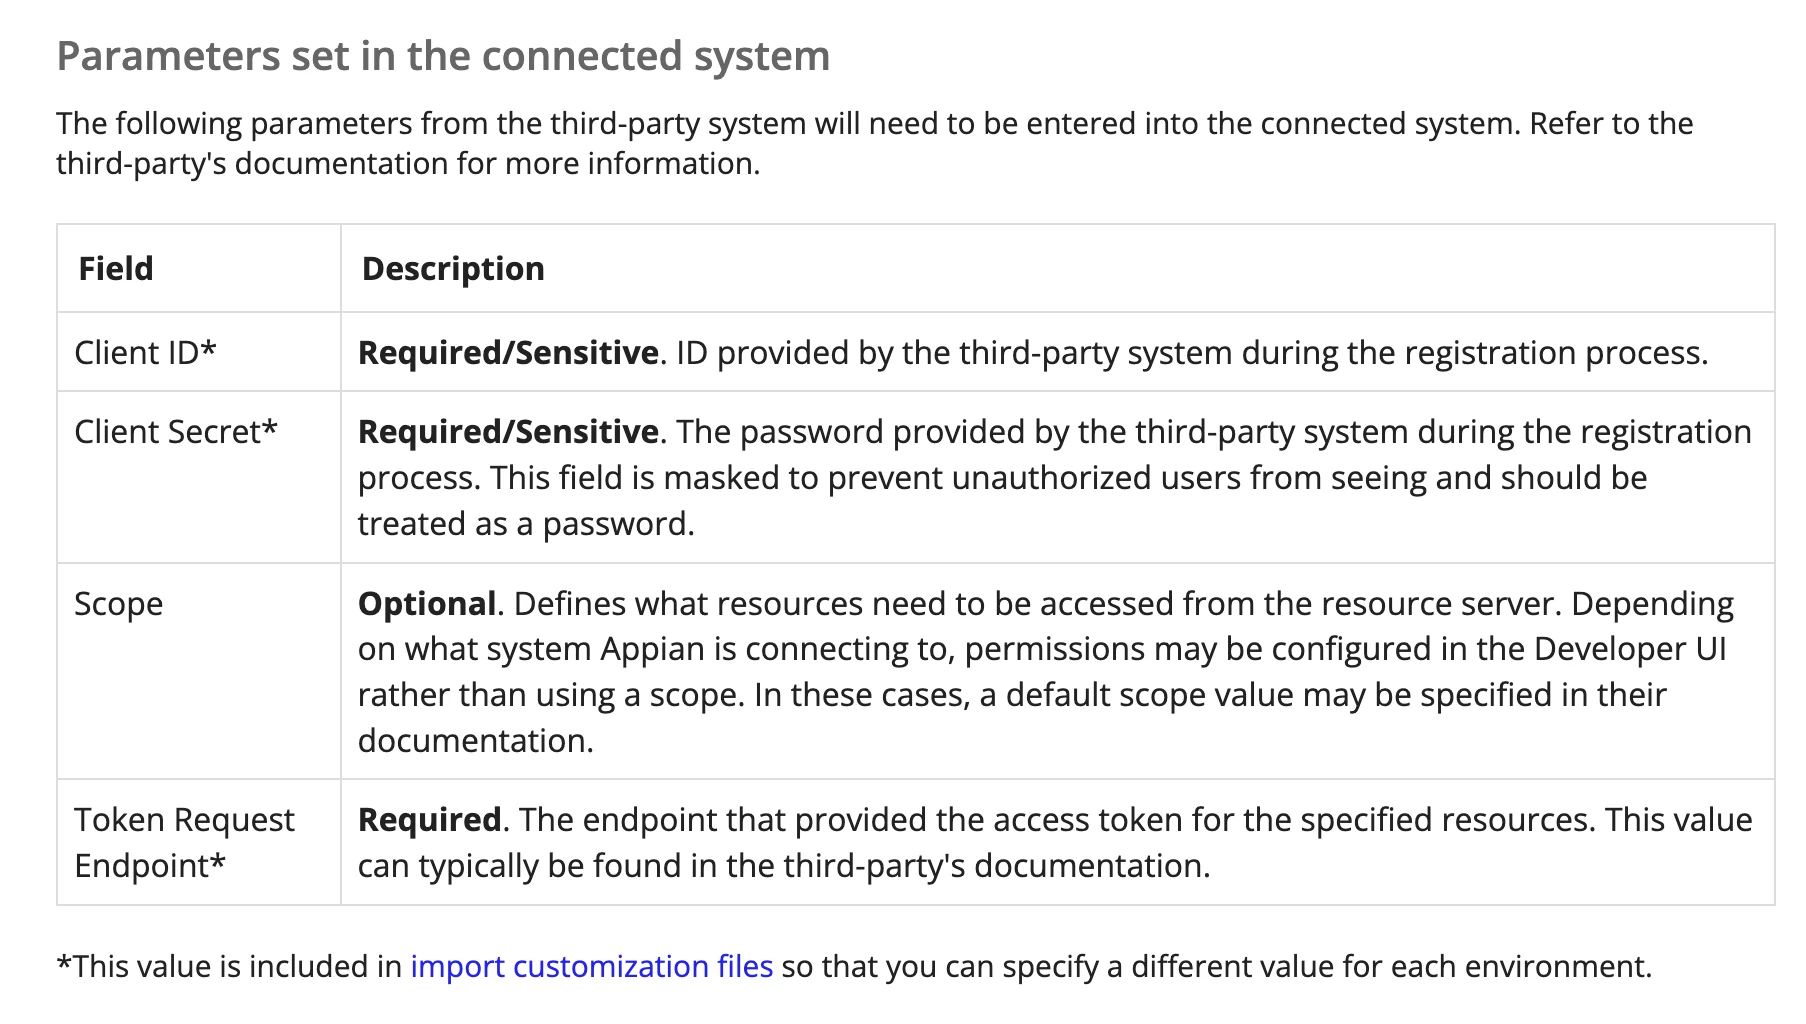Viewport: 1806px width, 1024px height.
Task: Select the Description column header
Action: (x=453, y=268)
